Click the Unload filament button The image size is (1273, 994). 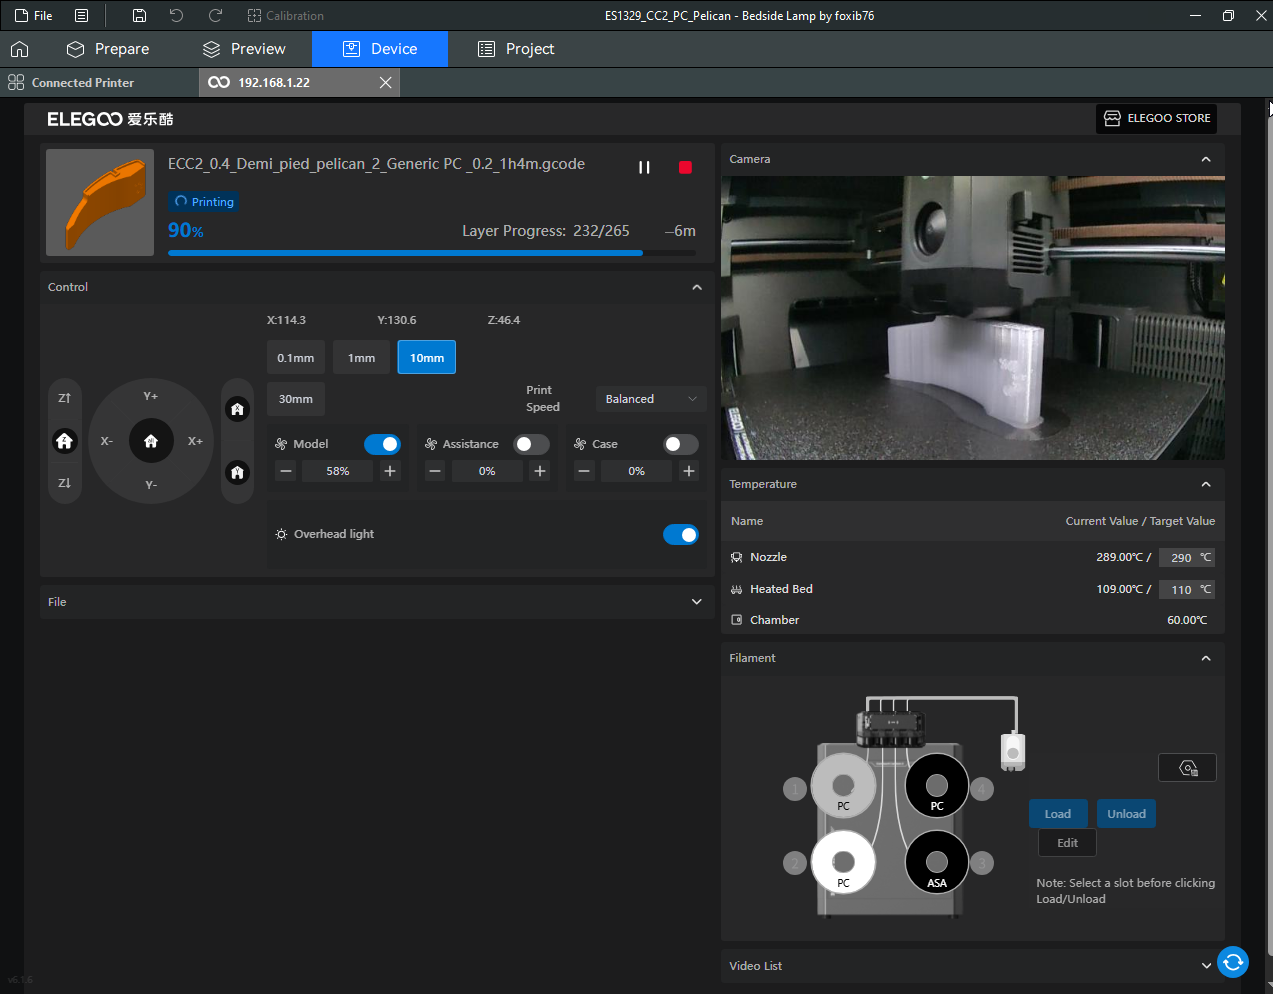1126,814
